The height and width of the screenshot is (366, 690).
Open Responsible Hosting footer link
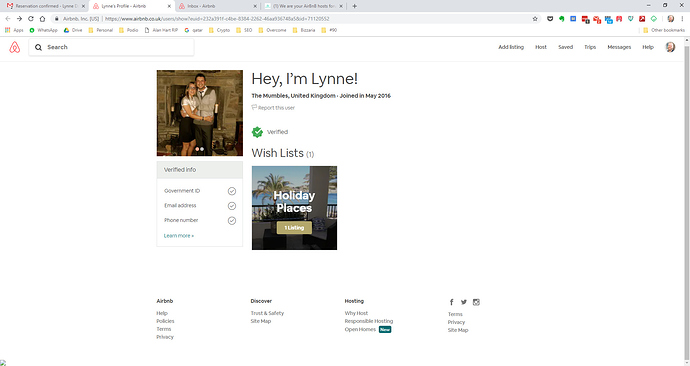369,321
